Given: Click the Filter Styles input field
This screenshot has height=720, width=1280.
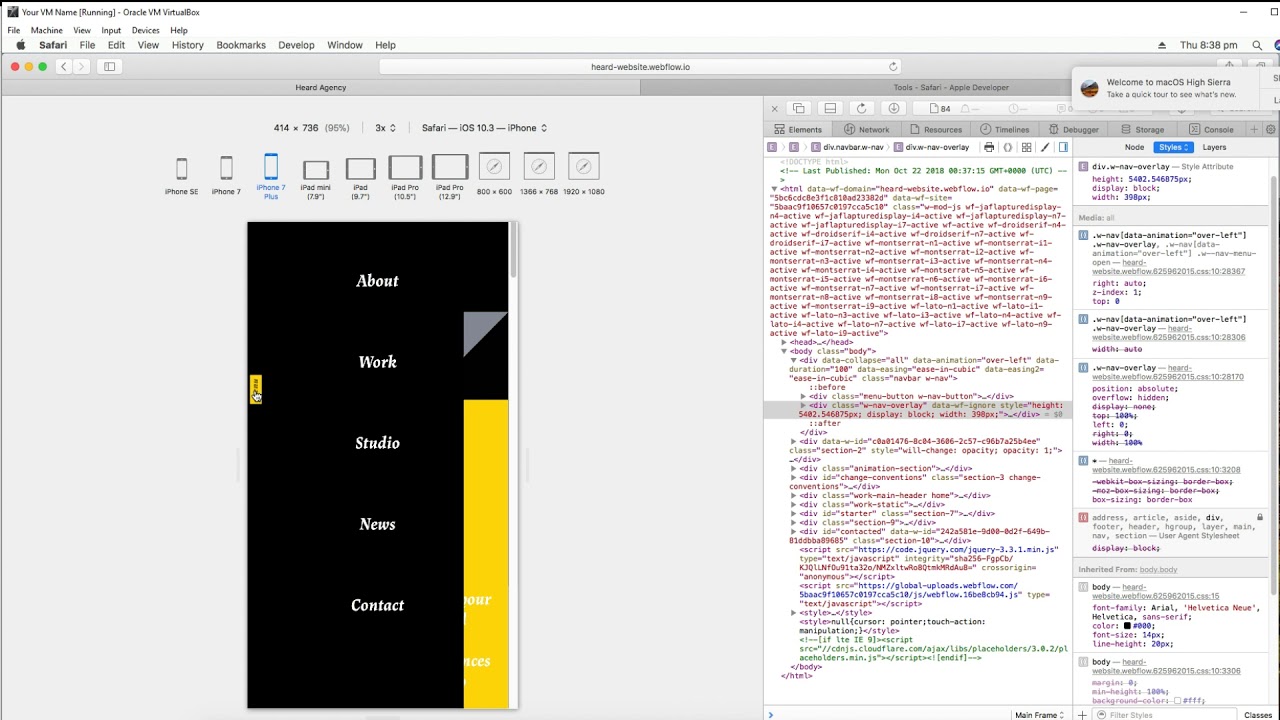Looking at the screenshot, I should 1165,715.
